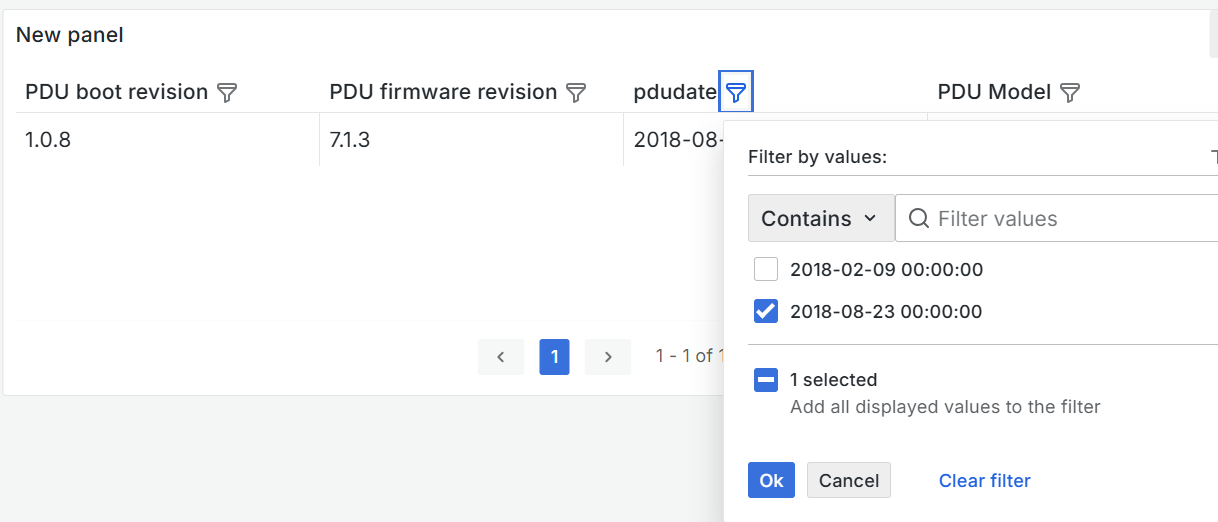Viewport: 1218px width, 522px height.
Task: Click page 1 in pagination
Action: pyautogui.click(x=554, y=356)
